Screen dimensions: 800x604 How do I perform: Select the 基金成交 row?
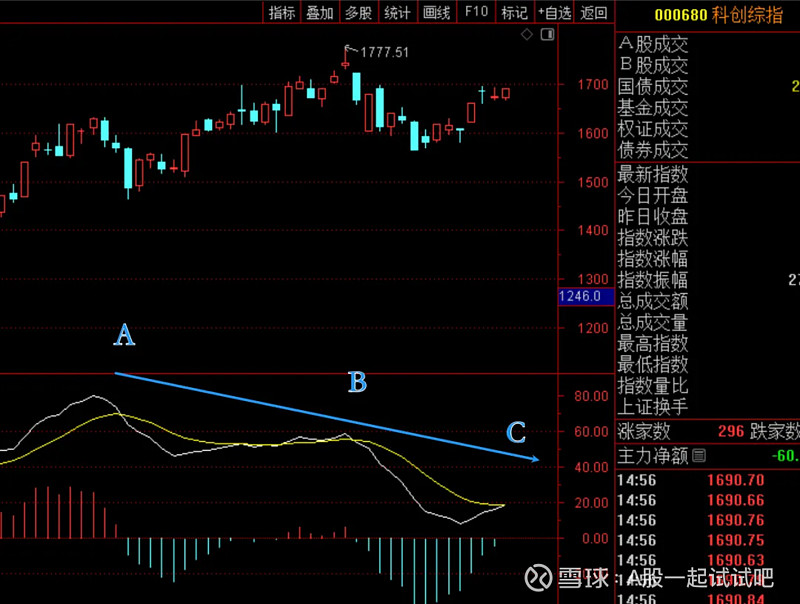click(x=707, y=108)
